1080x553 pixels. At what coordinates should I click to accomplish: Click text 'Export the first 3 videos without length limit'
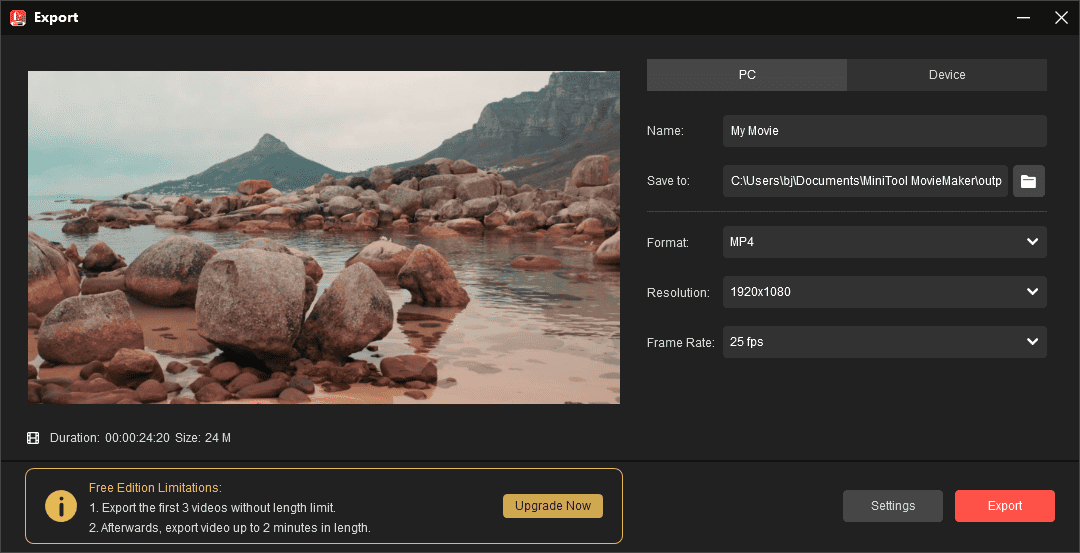pos(218,508)
